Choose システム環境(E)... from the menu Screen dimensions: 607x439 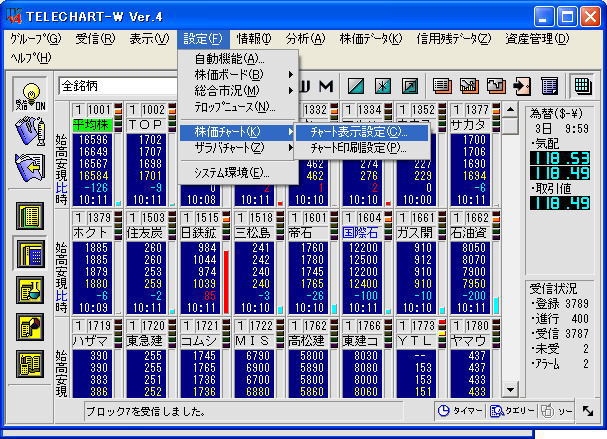(x=238, y=173)
